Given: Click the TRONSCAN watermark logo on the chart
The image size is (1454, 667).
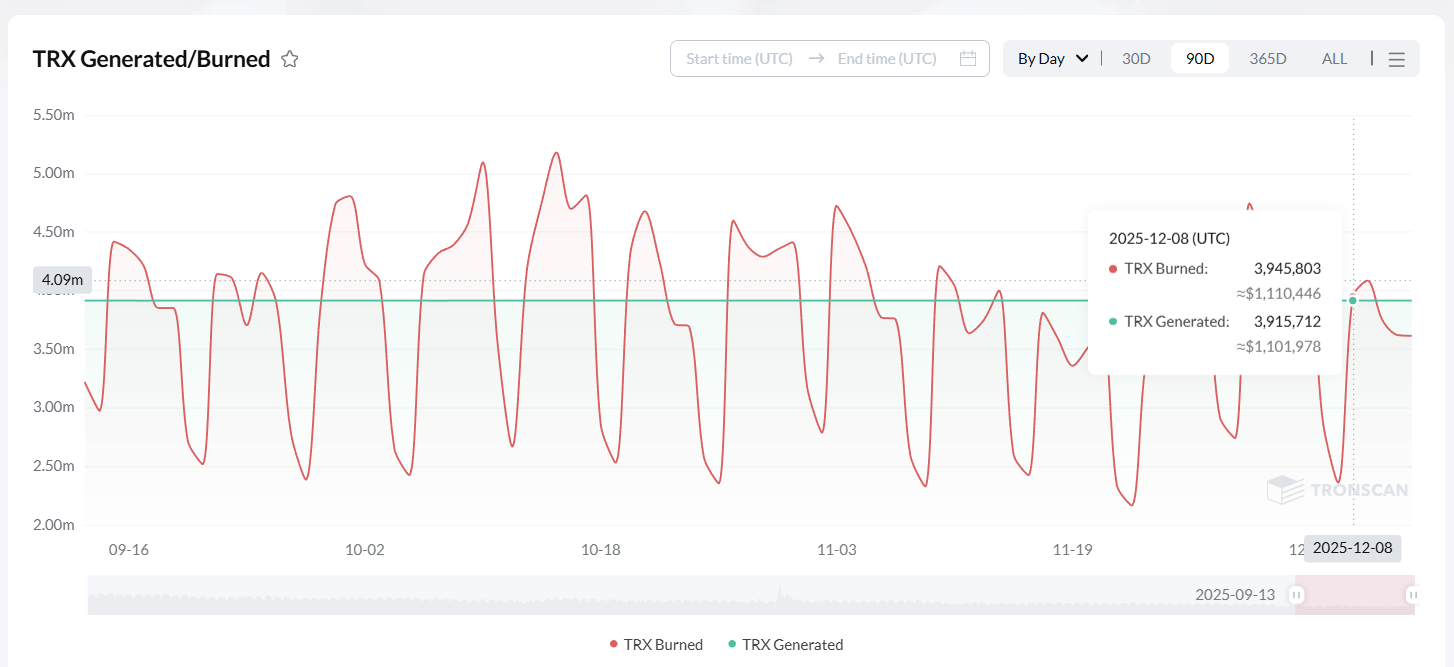Looking at the screenshot, I should pos(1337,490).
